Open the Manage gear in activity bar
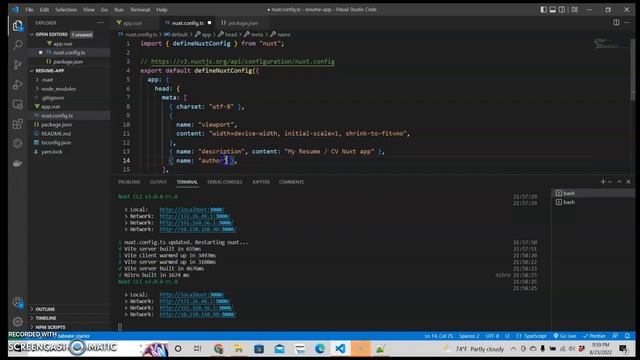Image resolution: width=640 pixels, height=360 pixels. click(18, 322)
